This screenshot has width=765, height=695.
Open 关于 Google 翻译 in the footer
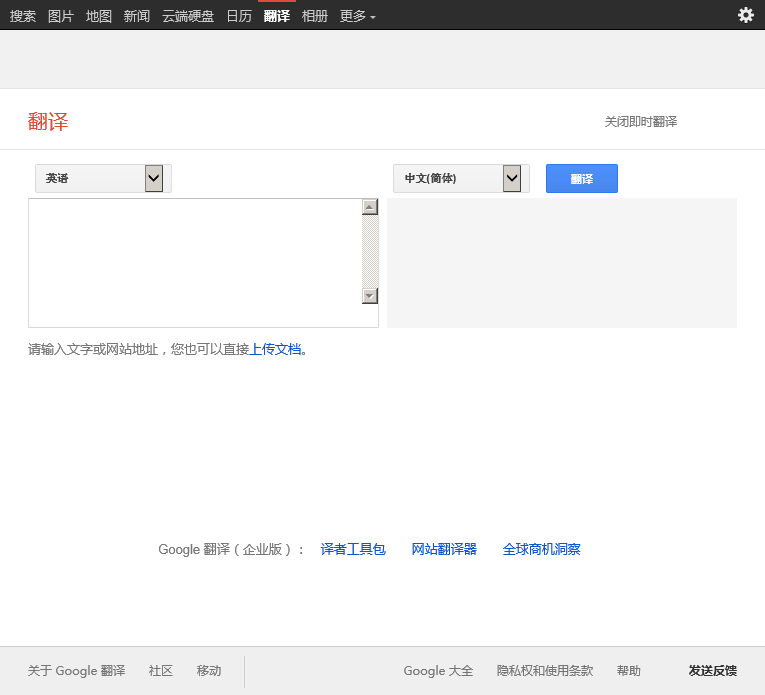click(x=77, y=671)
